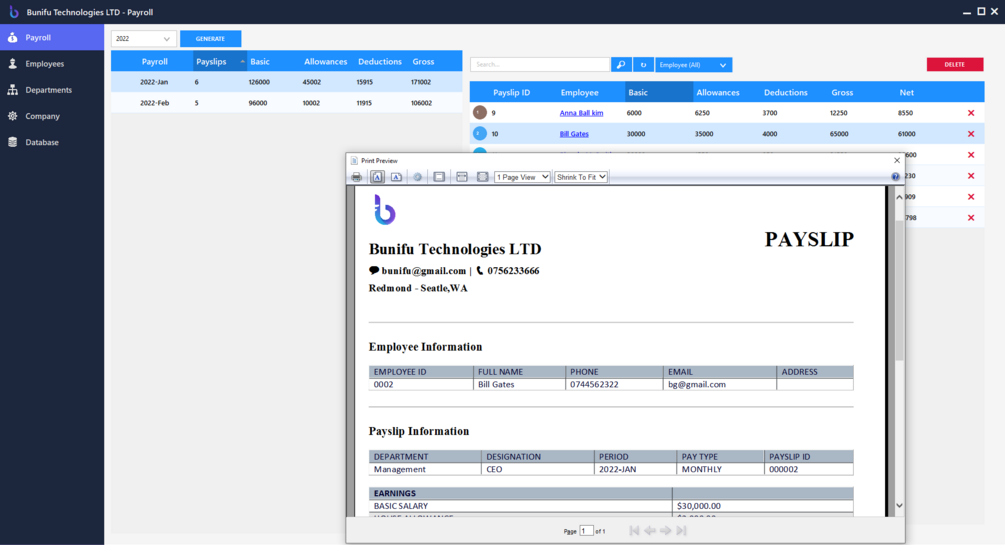
Task: Click the Print icon in Print Preview
Action: click(356, 177)
